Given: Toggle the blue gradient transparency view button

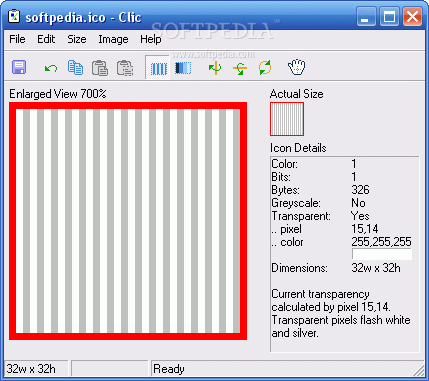Looking at the screenshot, I should [x=183, y=68].
